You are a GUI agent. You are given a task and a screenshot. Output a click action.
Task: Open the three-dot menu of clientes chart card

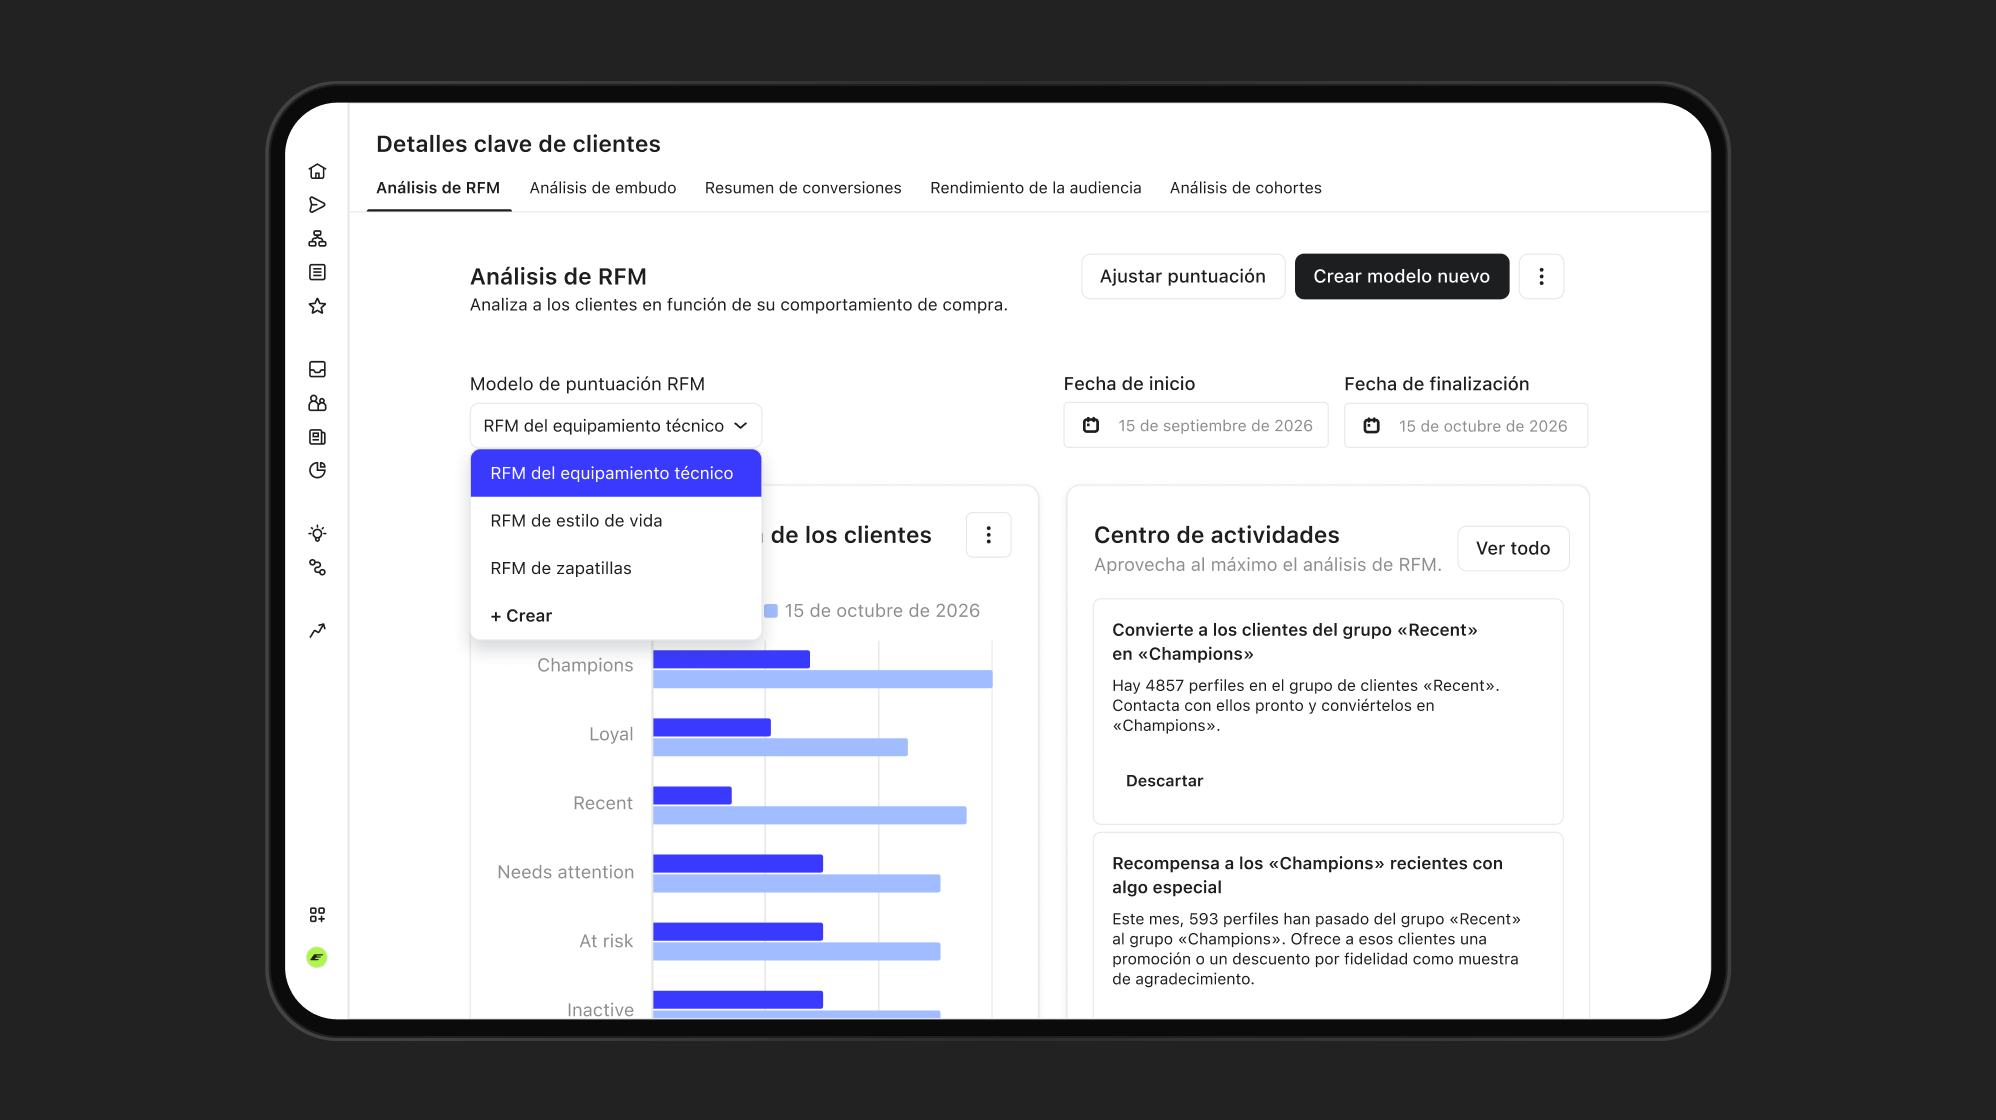988,535
